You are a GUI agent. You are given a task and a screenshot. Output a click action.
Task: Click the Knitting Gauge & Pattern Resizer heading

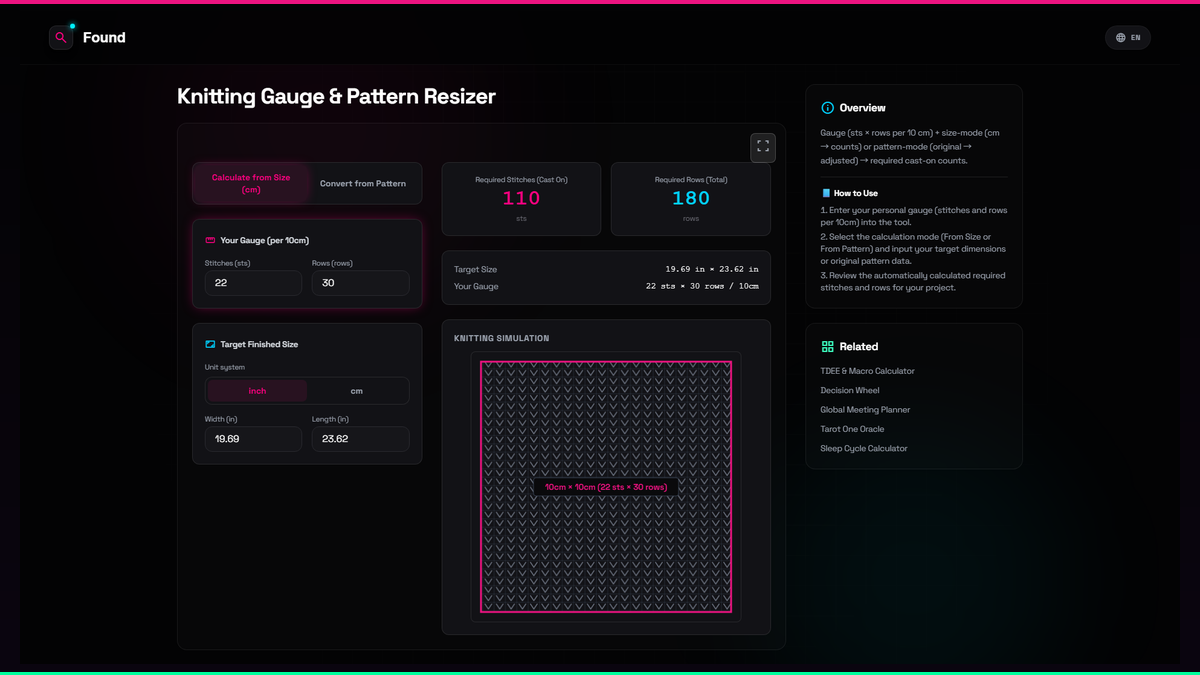[x=336, y=97]
